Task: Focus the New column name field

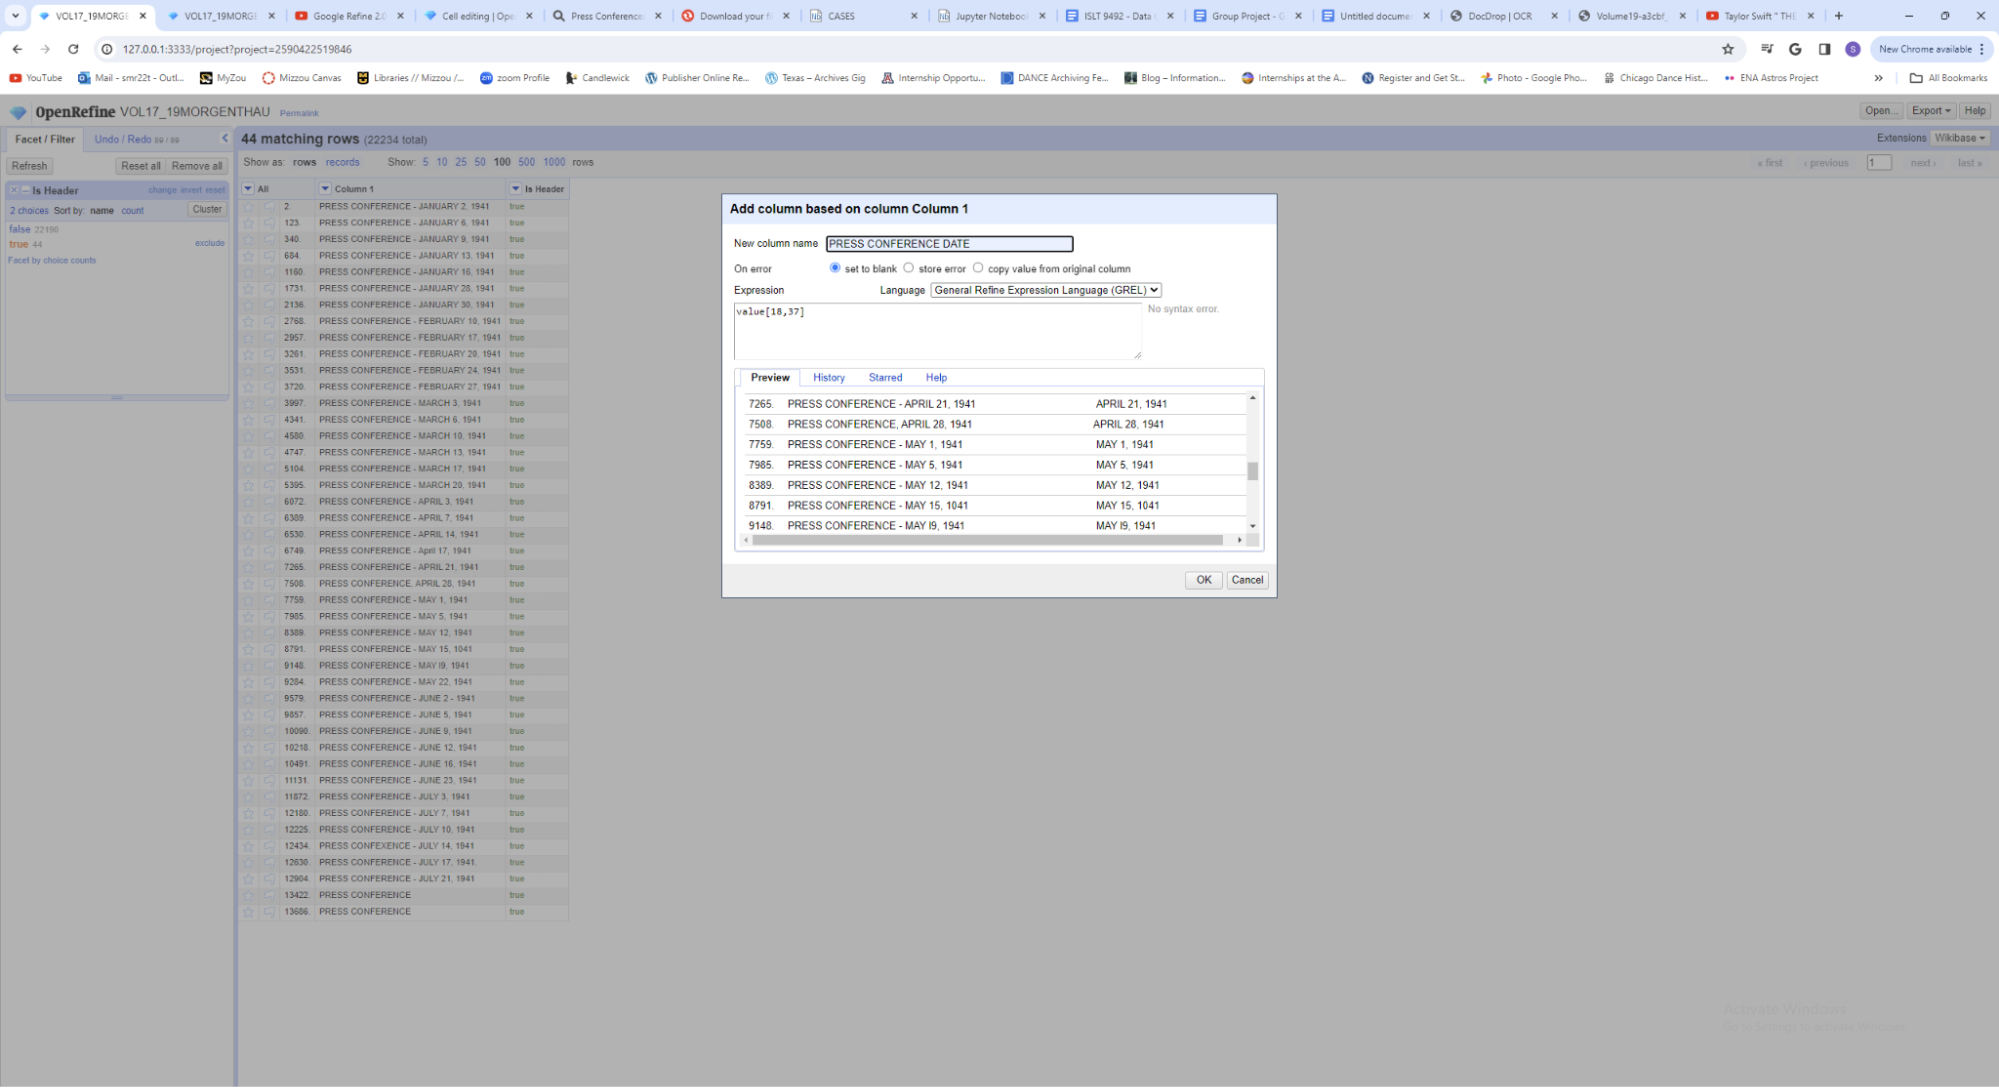Action: 949,244
